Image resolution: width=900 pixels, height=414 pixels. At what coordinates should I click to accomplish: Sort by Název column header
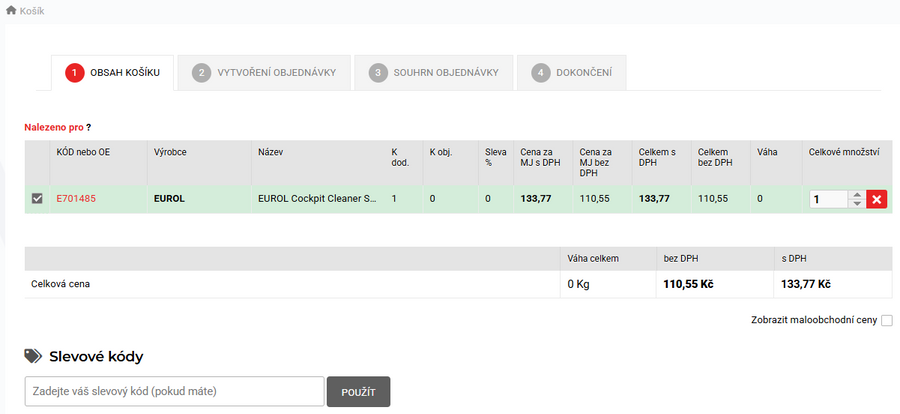271,152
